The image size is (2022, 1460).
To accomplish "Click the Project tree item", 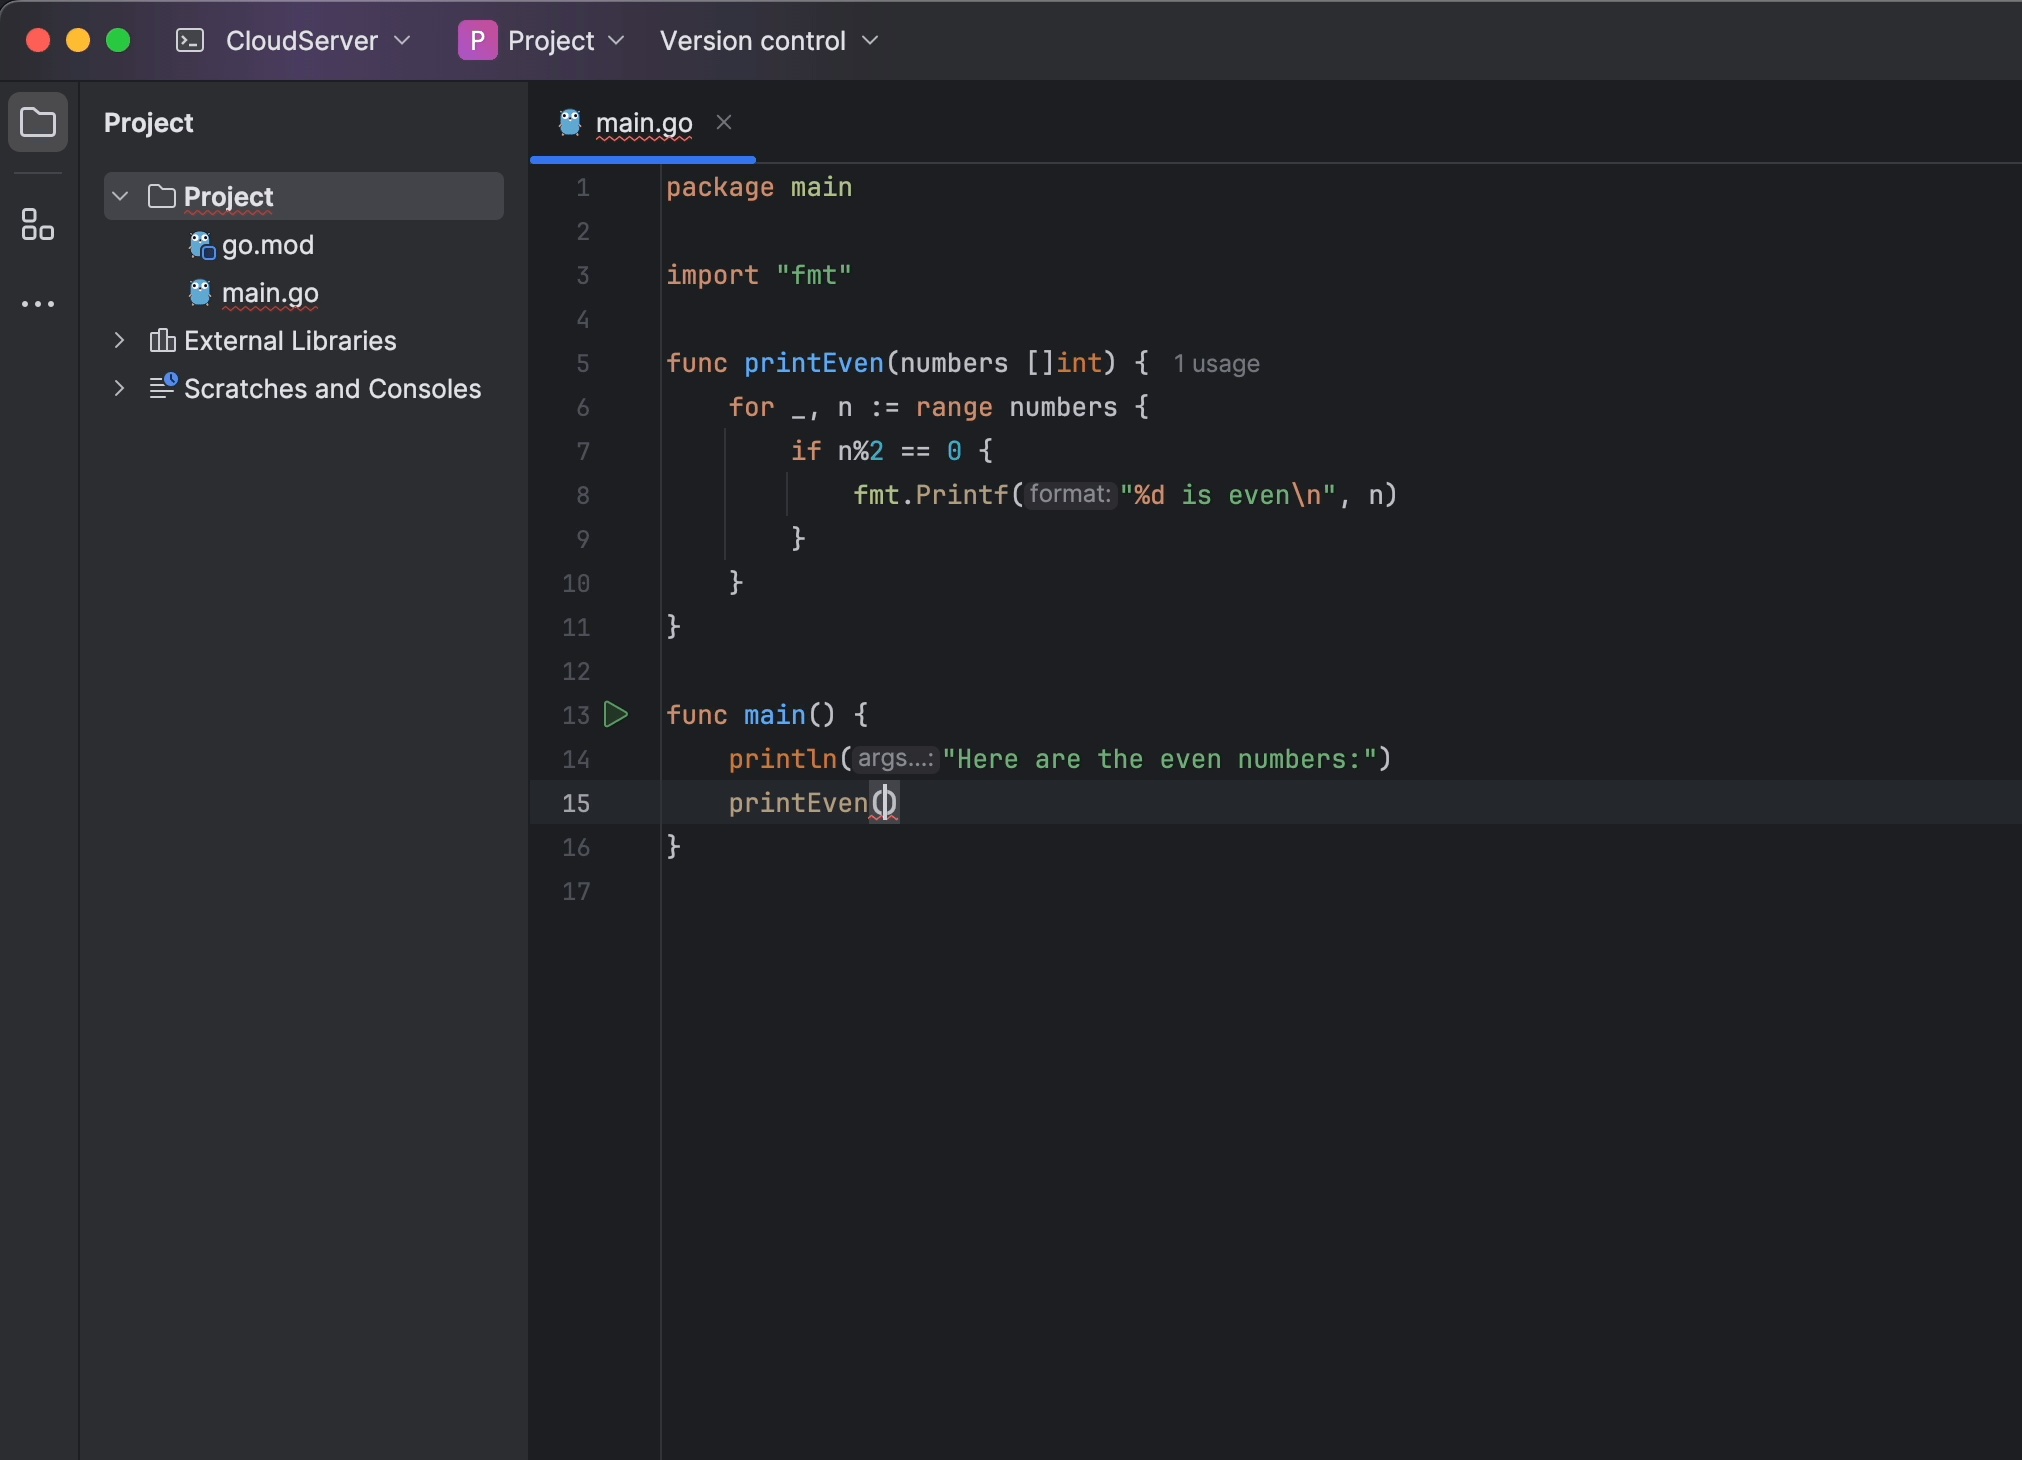I will point(226,195).
